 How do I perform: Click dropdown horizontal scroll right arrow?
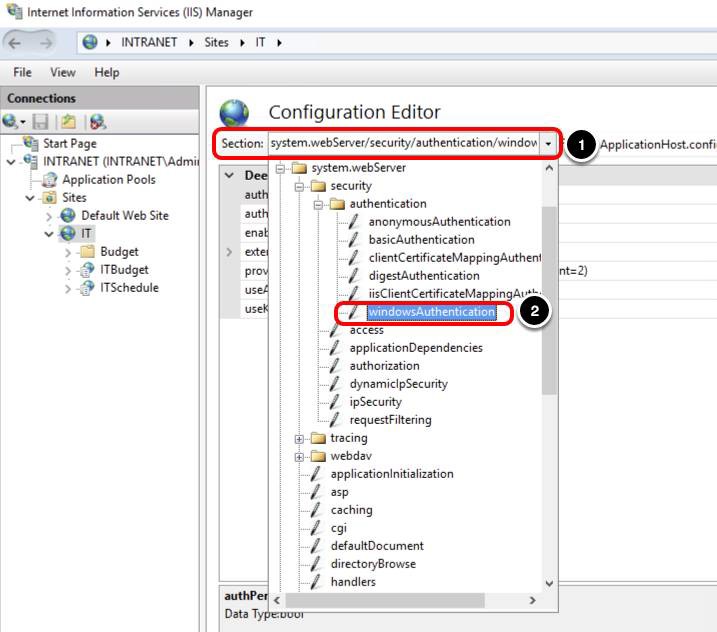click(532, 600)
